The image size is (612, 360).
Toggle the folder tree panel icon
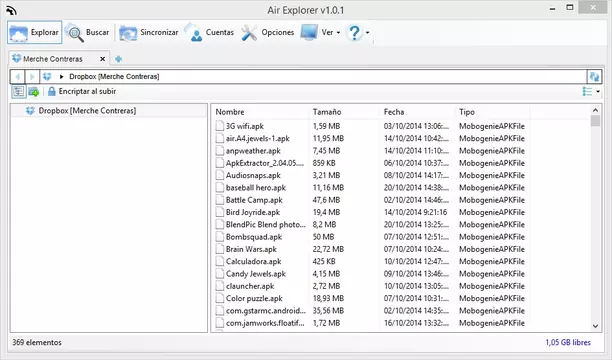18,91
